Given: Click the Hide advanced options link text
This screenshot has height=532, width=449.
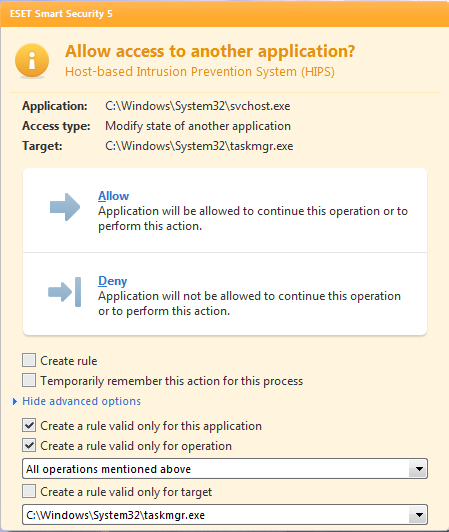Looking at the screenshot, I should [x=81, y=401].
